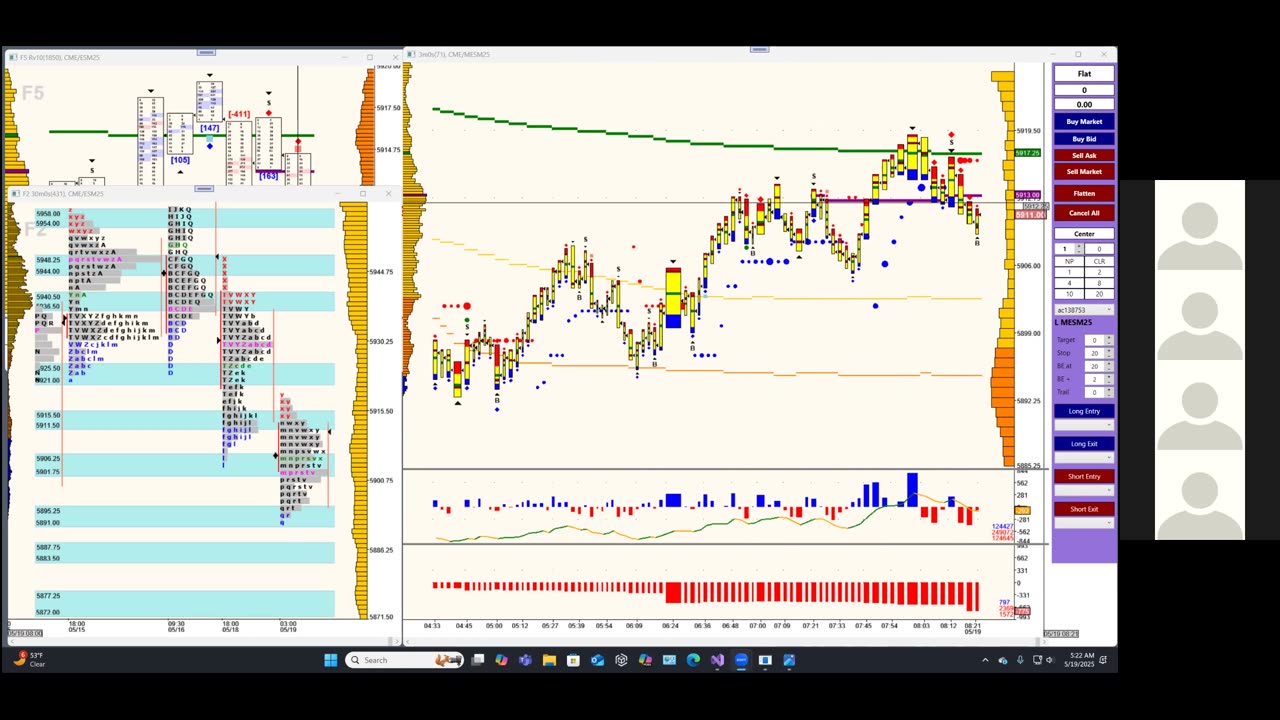The height and width of the screenshot is (720, 1280).
Task: Click the Short Exit button
Action: (1084, 509)
